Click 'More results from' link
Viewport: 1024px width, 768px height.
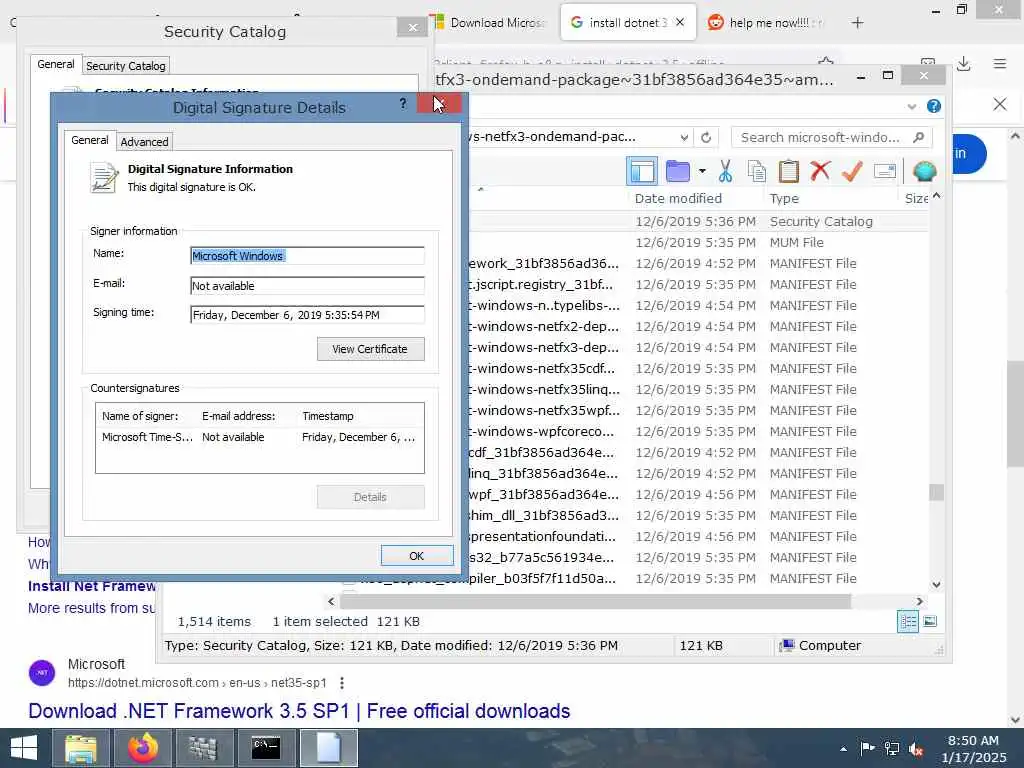(91, 608)
